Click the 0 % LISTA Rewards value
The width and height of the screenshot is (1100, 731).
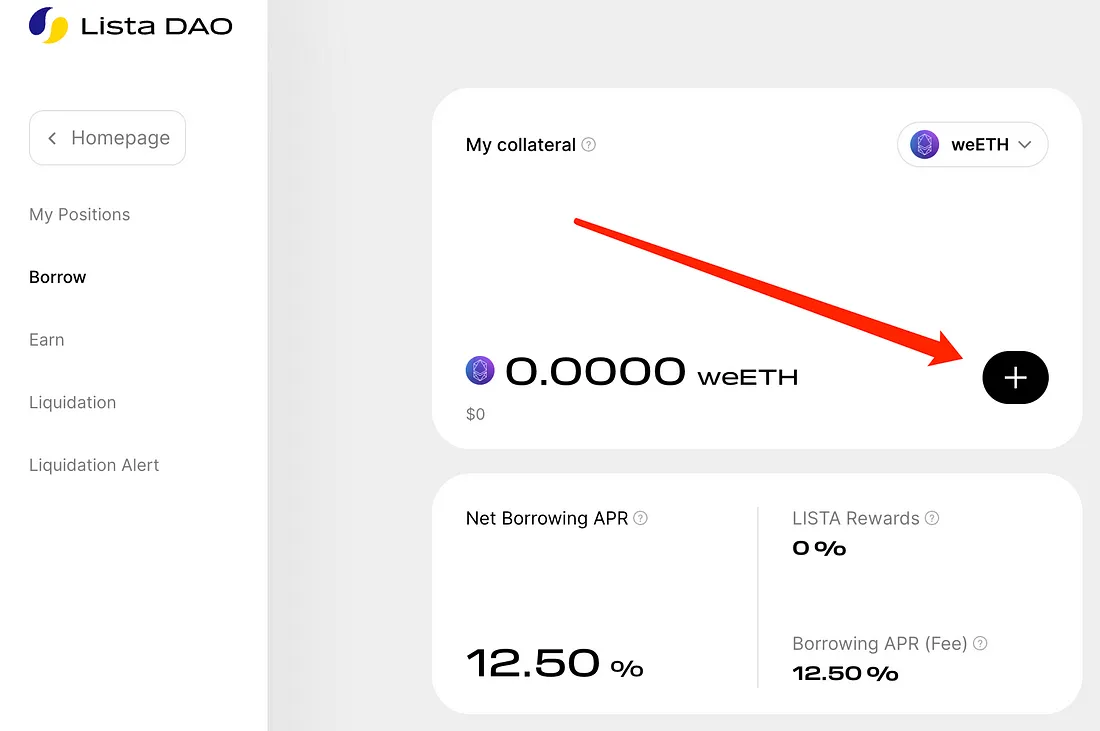[x=819, y=548]
